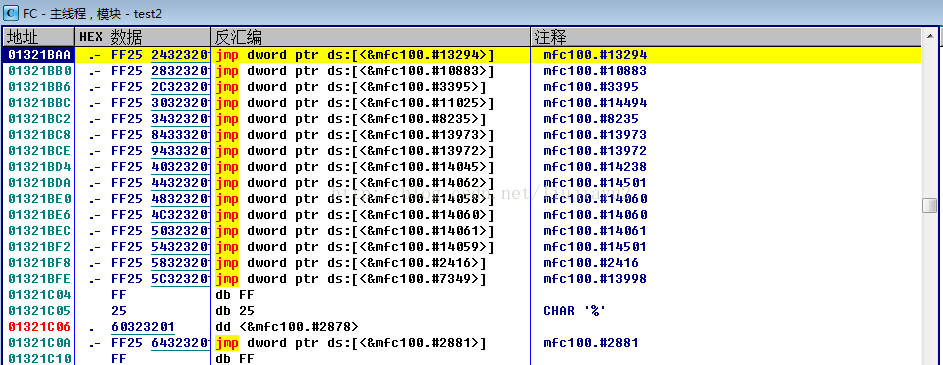Click the jmp instruction targeting &mfc100.#8235
The image size is (943, 365).
click(x=351, y=119)
